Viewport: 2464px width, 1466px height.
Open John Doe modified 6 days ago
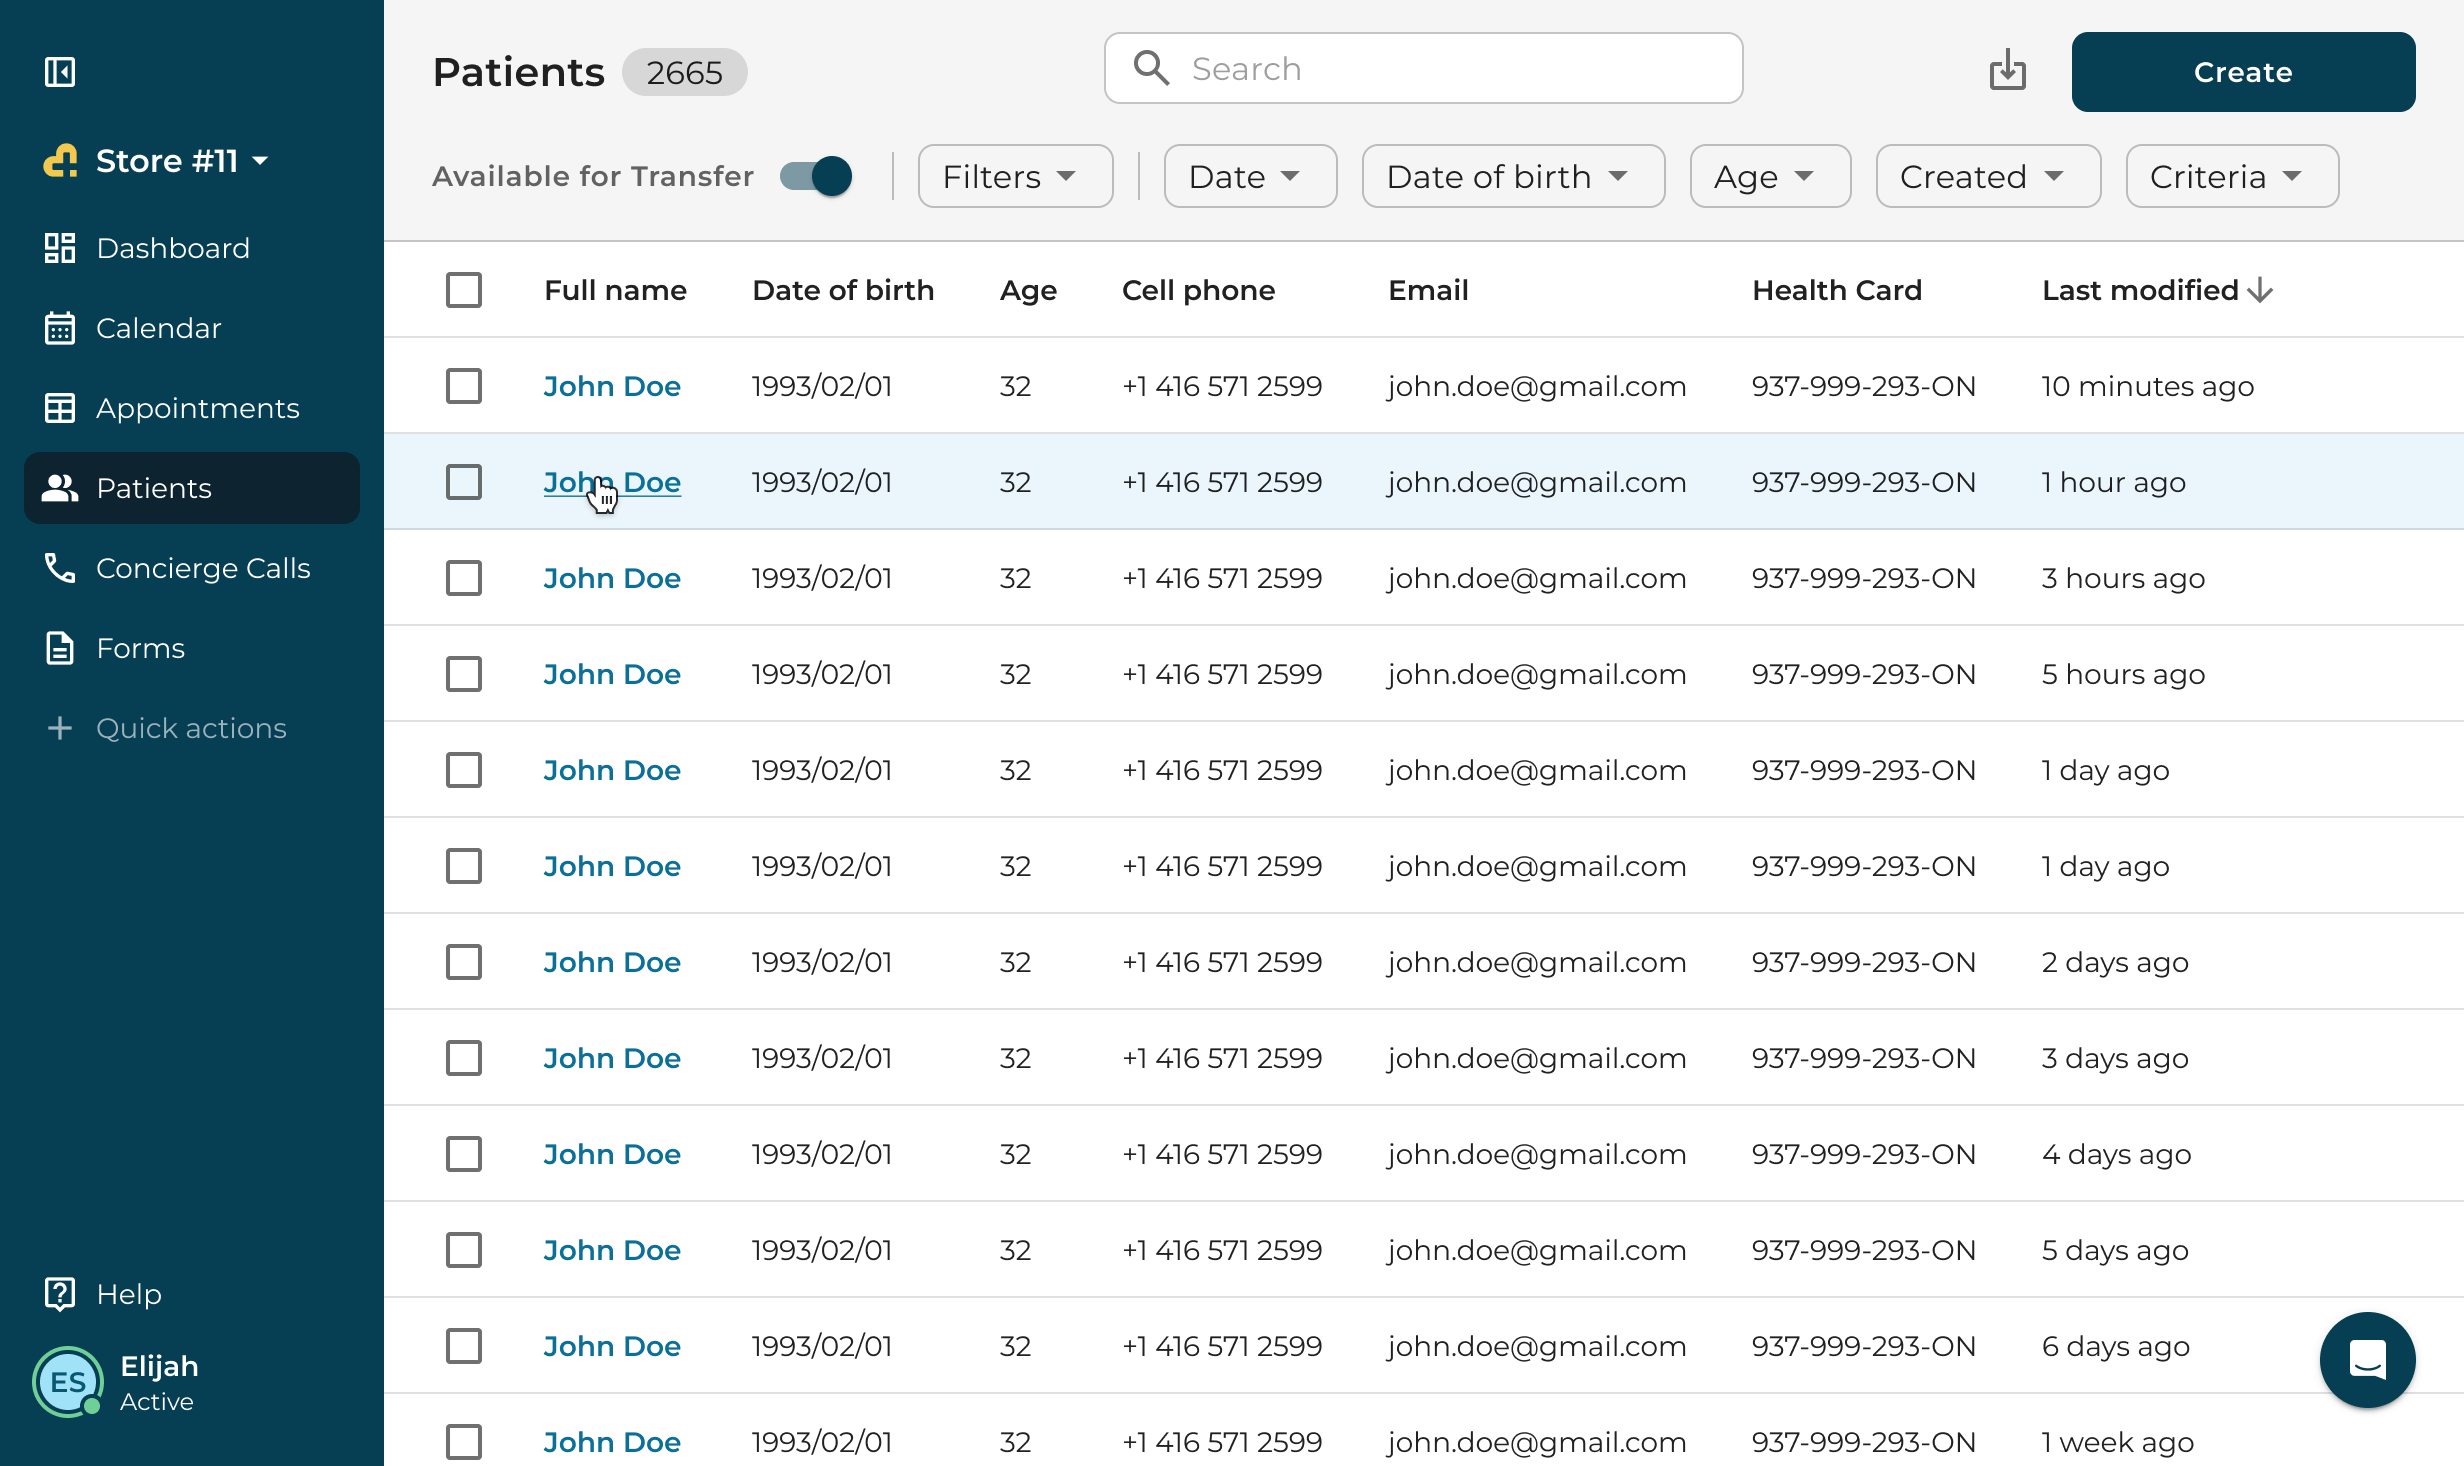(612, 1346)
